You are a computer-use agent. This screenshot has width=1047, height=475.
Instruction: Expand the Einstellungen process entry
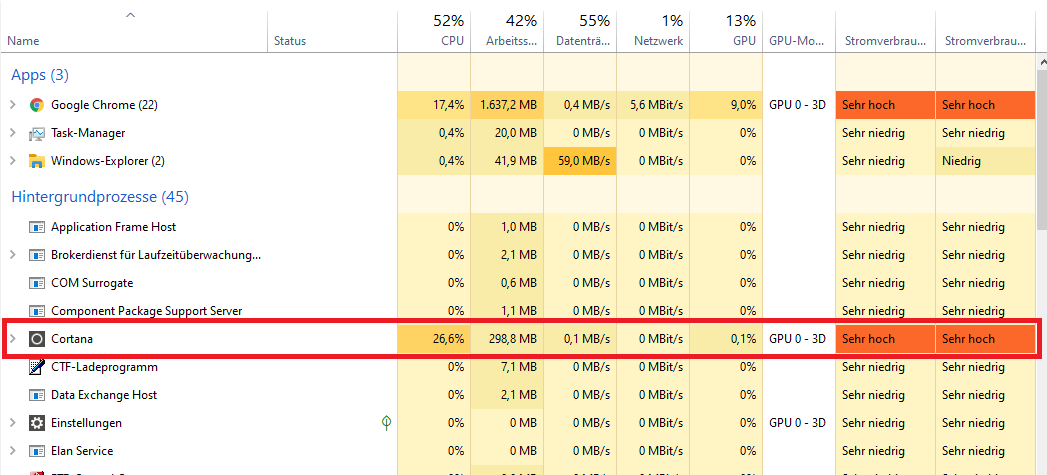click(x=12, y=423)
